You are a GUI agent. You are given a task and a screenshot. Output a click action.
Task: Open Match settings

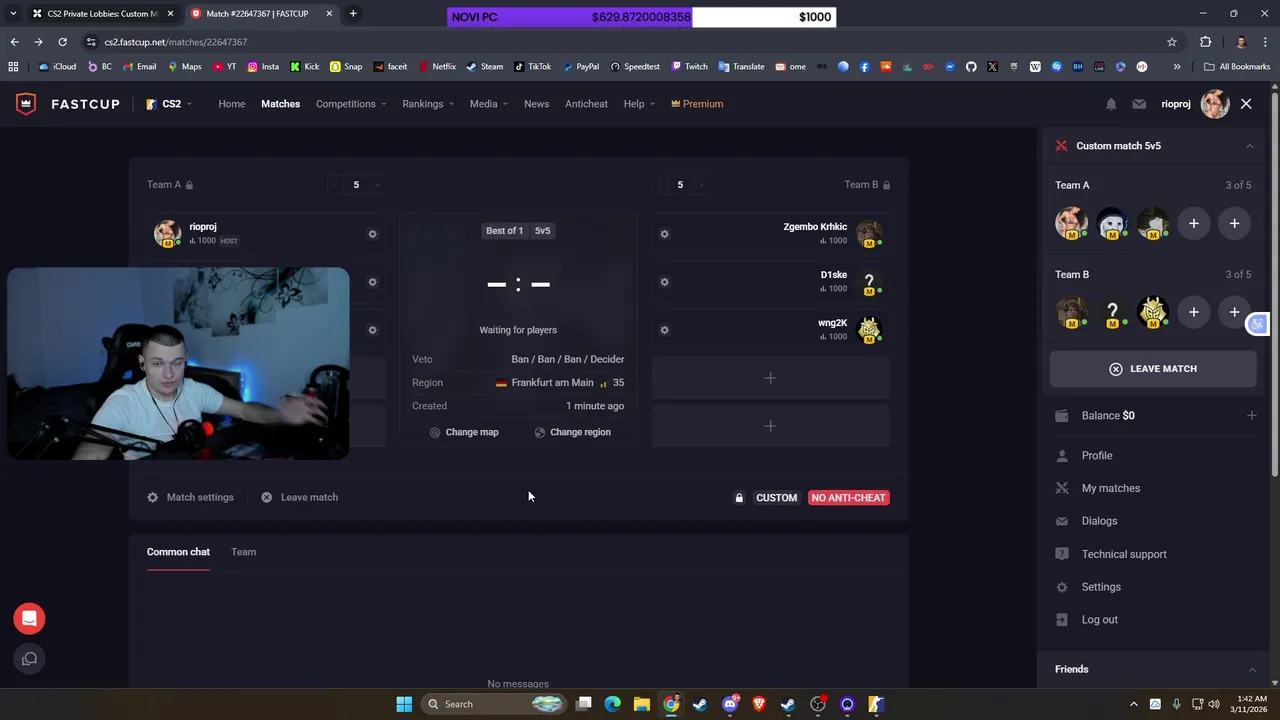tap(190, 497)
